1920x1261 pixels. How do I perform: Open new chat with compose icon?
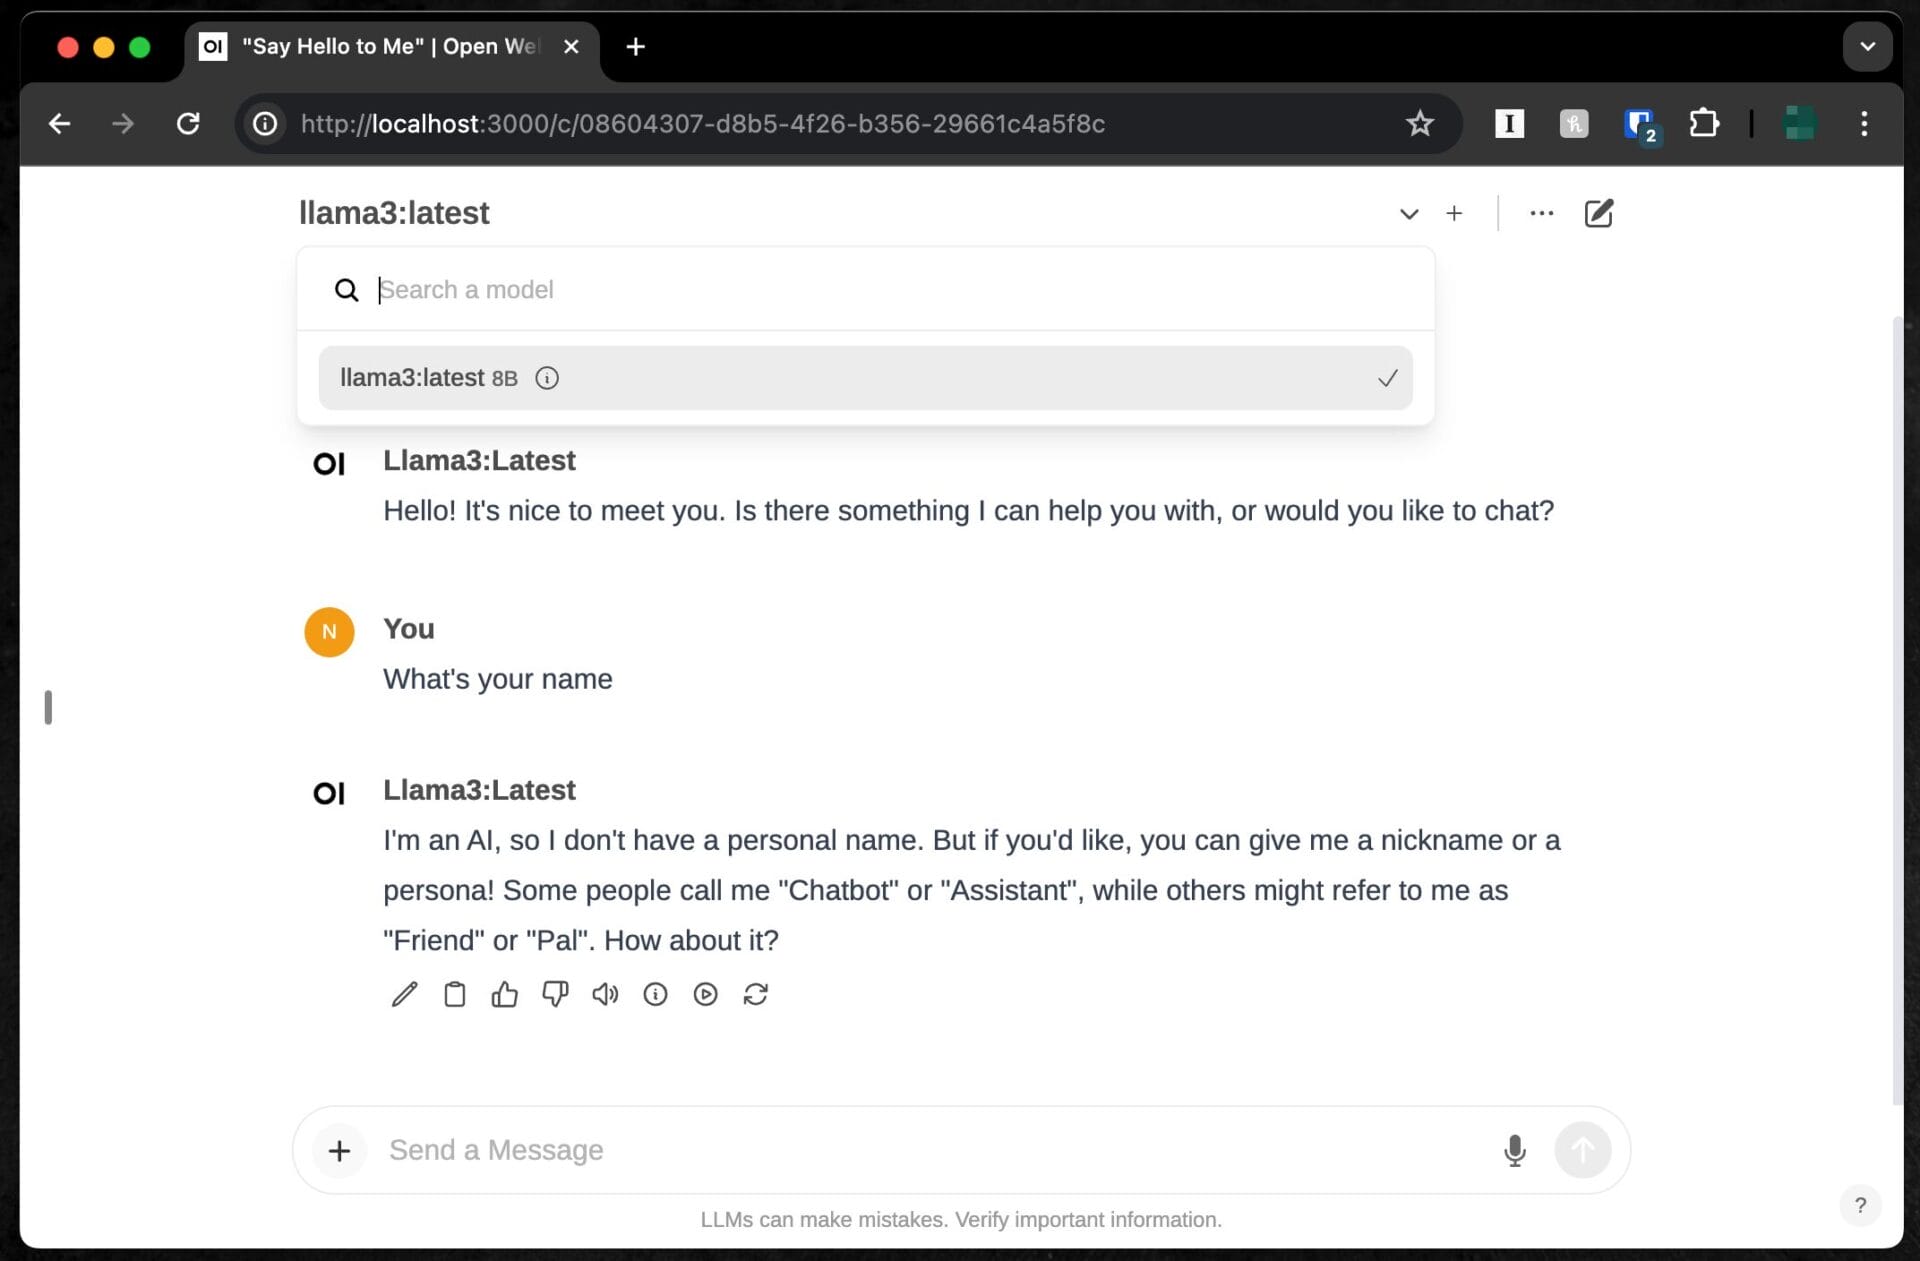tap(1598, 213)
